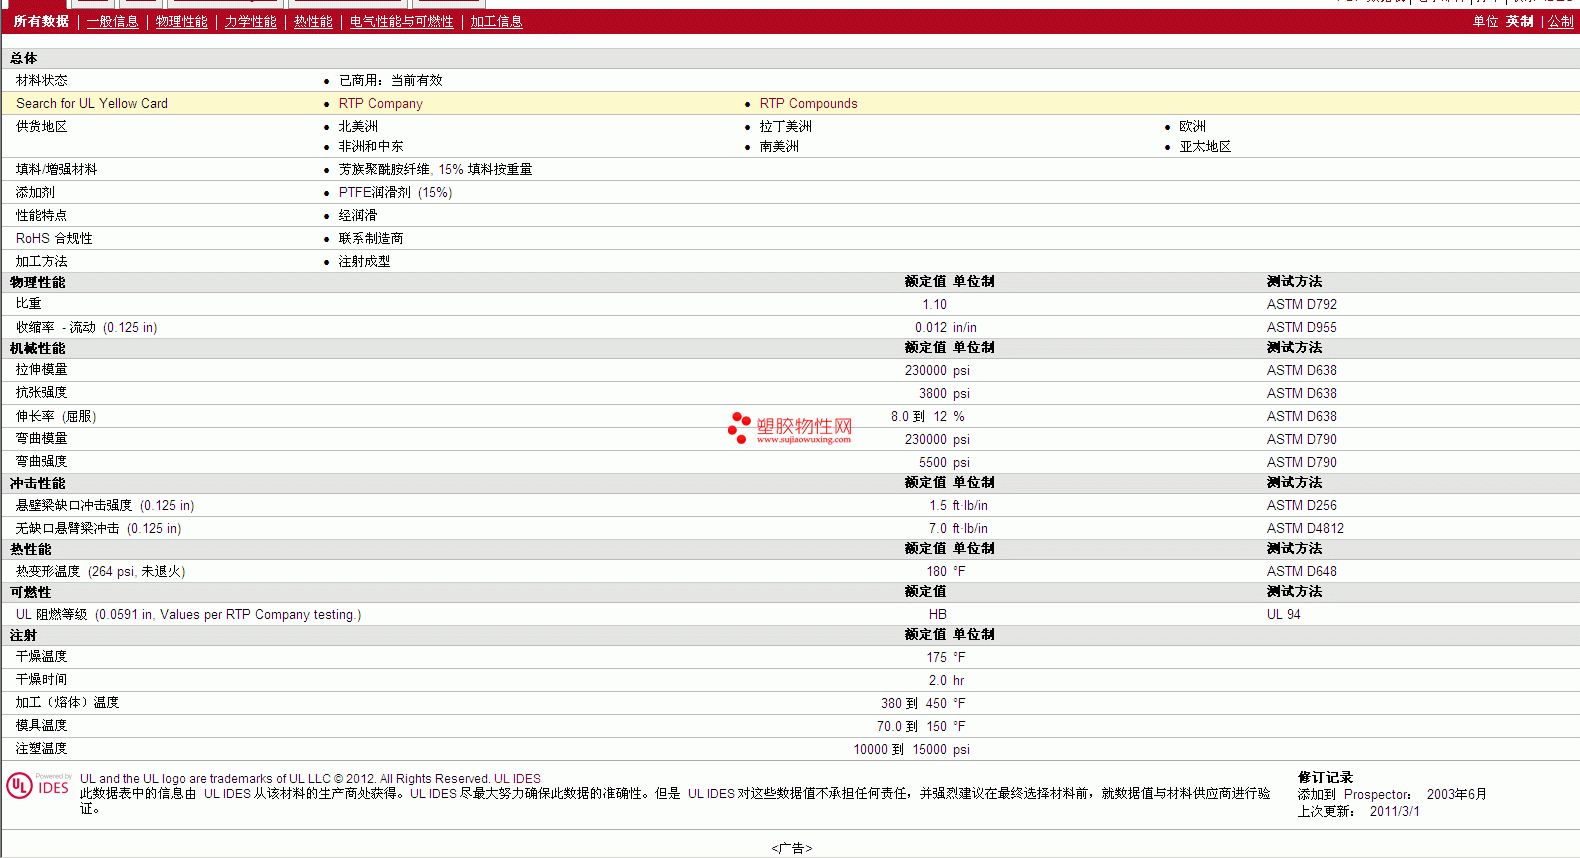Viewport: 1580px width, 858px height.
Task: Click the PTFE润滑剂 additive link
Action: coord(374,192)
